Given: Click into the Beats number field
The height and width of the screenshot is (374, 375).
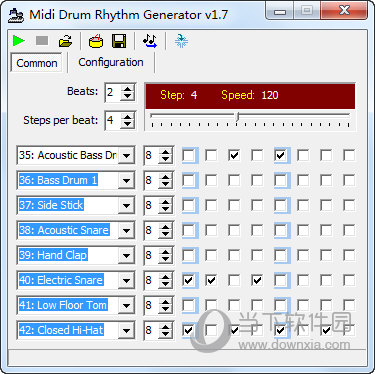Looking at the screenshot, I should 113,92.
